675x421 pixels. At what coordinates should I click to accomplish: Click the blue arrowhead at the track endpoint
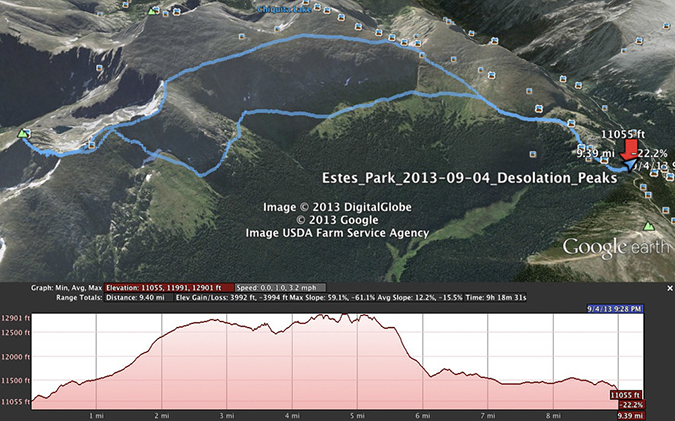point(629,165)
